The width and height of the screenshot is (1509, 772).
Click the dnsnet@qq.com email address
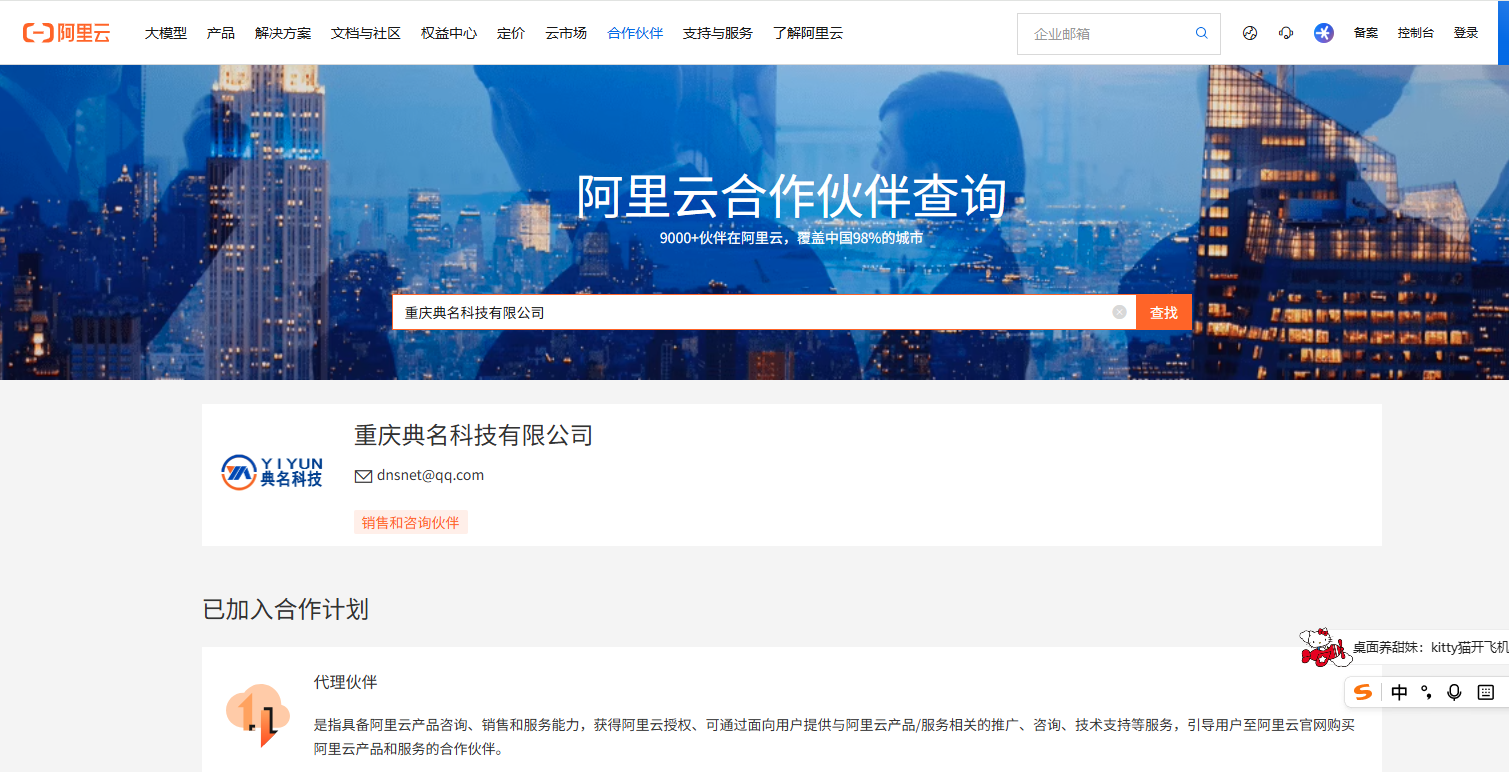431,475
